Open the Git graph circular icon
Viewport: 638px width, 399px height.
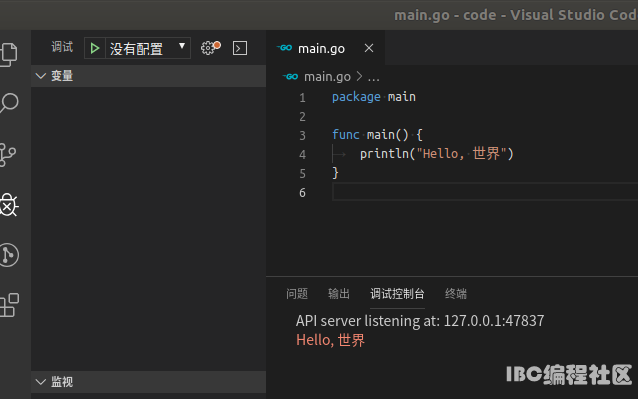point(9,255)
